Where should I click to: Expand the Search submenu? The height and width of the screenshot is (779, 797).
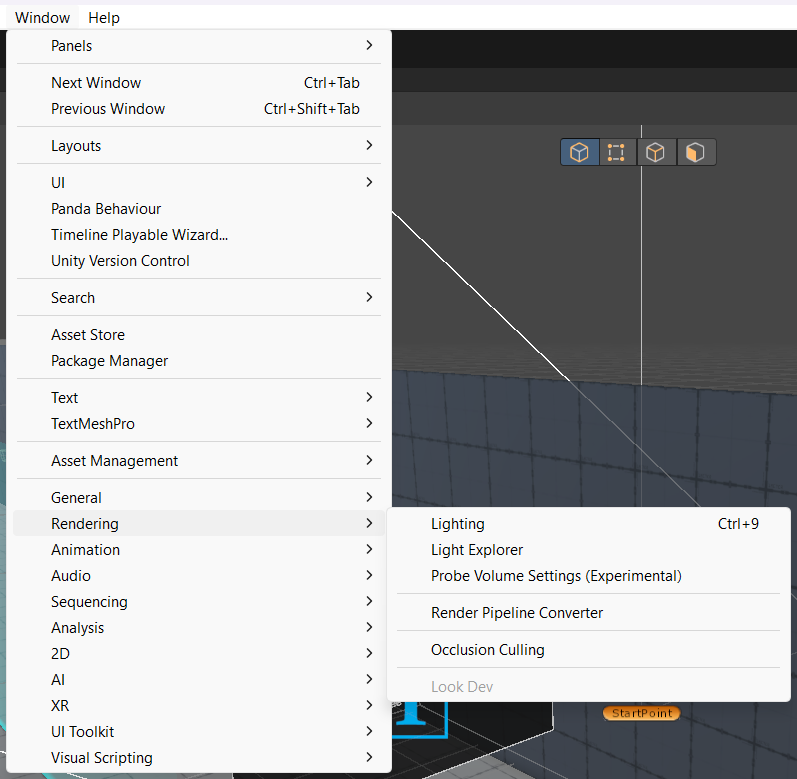199,298
